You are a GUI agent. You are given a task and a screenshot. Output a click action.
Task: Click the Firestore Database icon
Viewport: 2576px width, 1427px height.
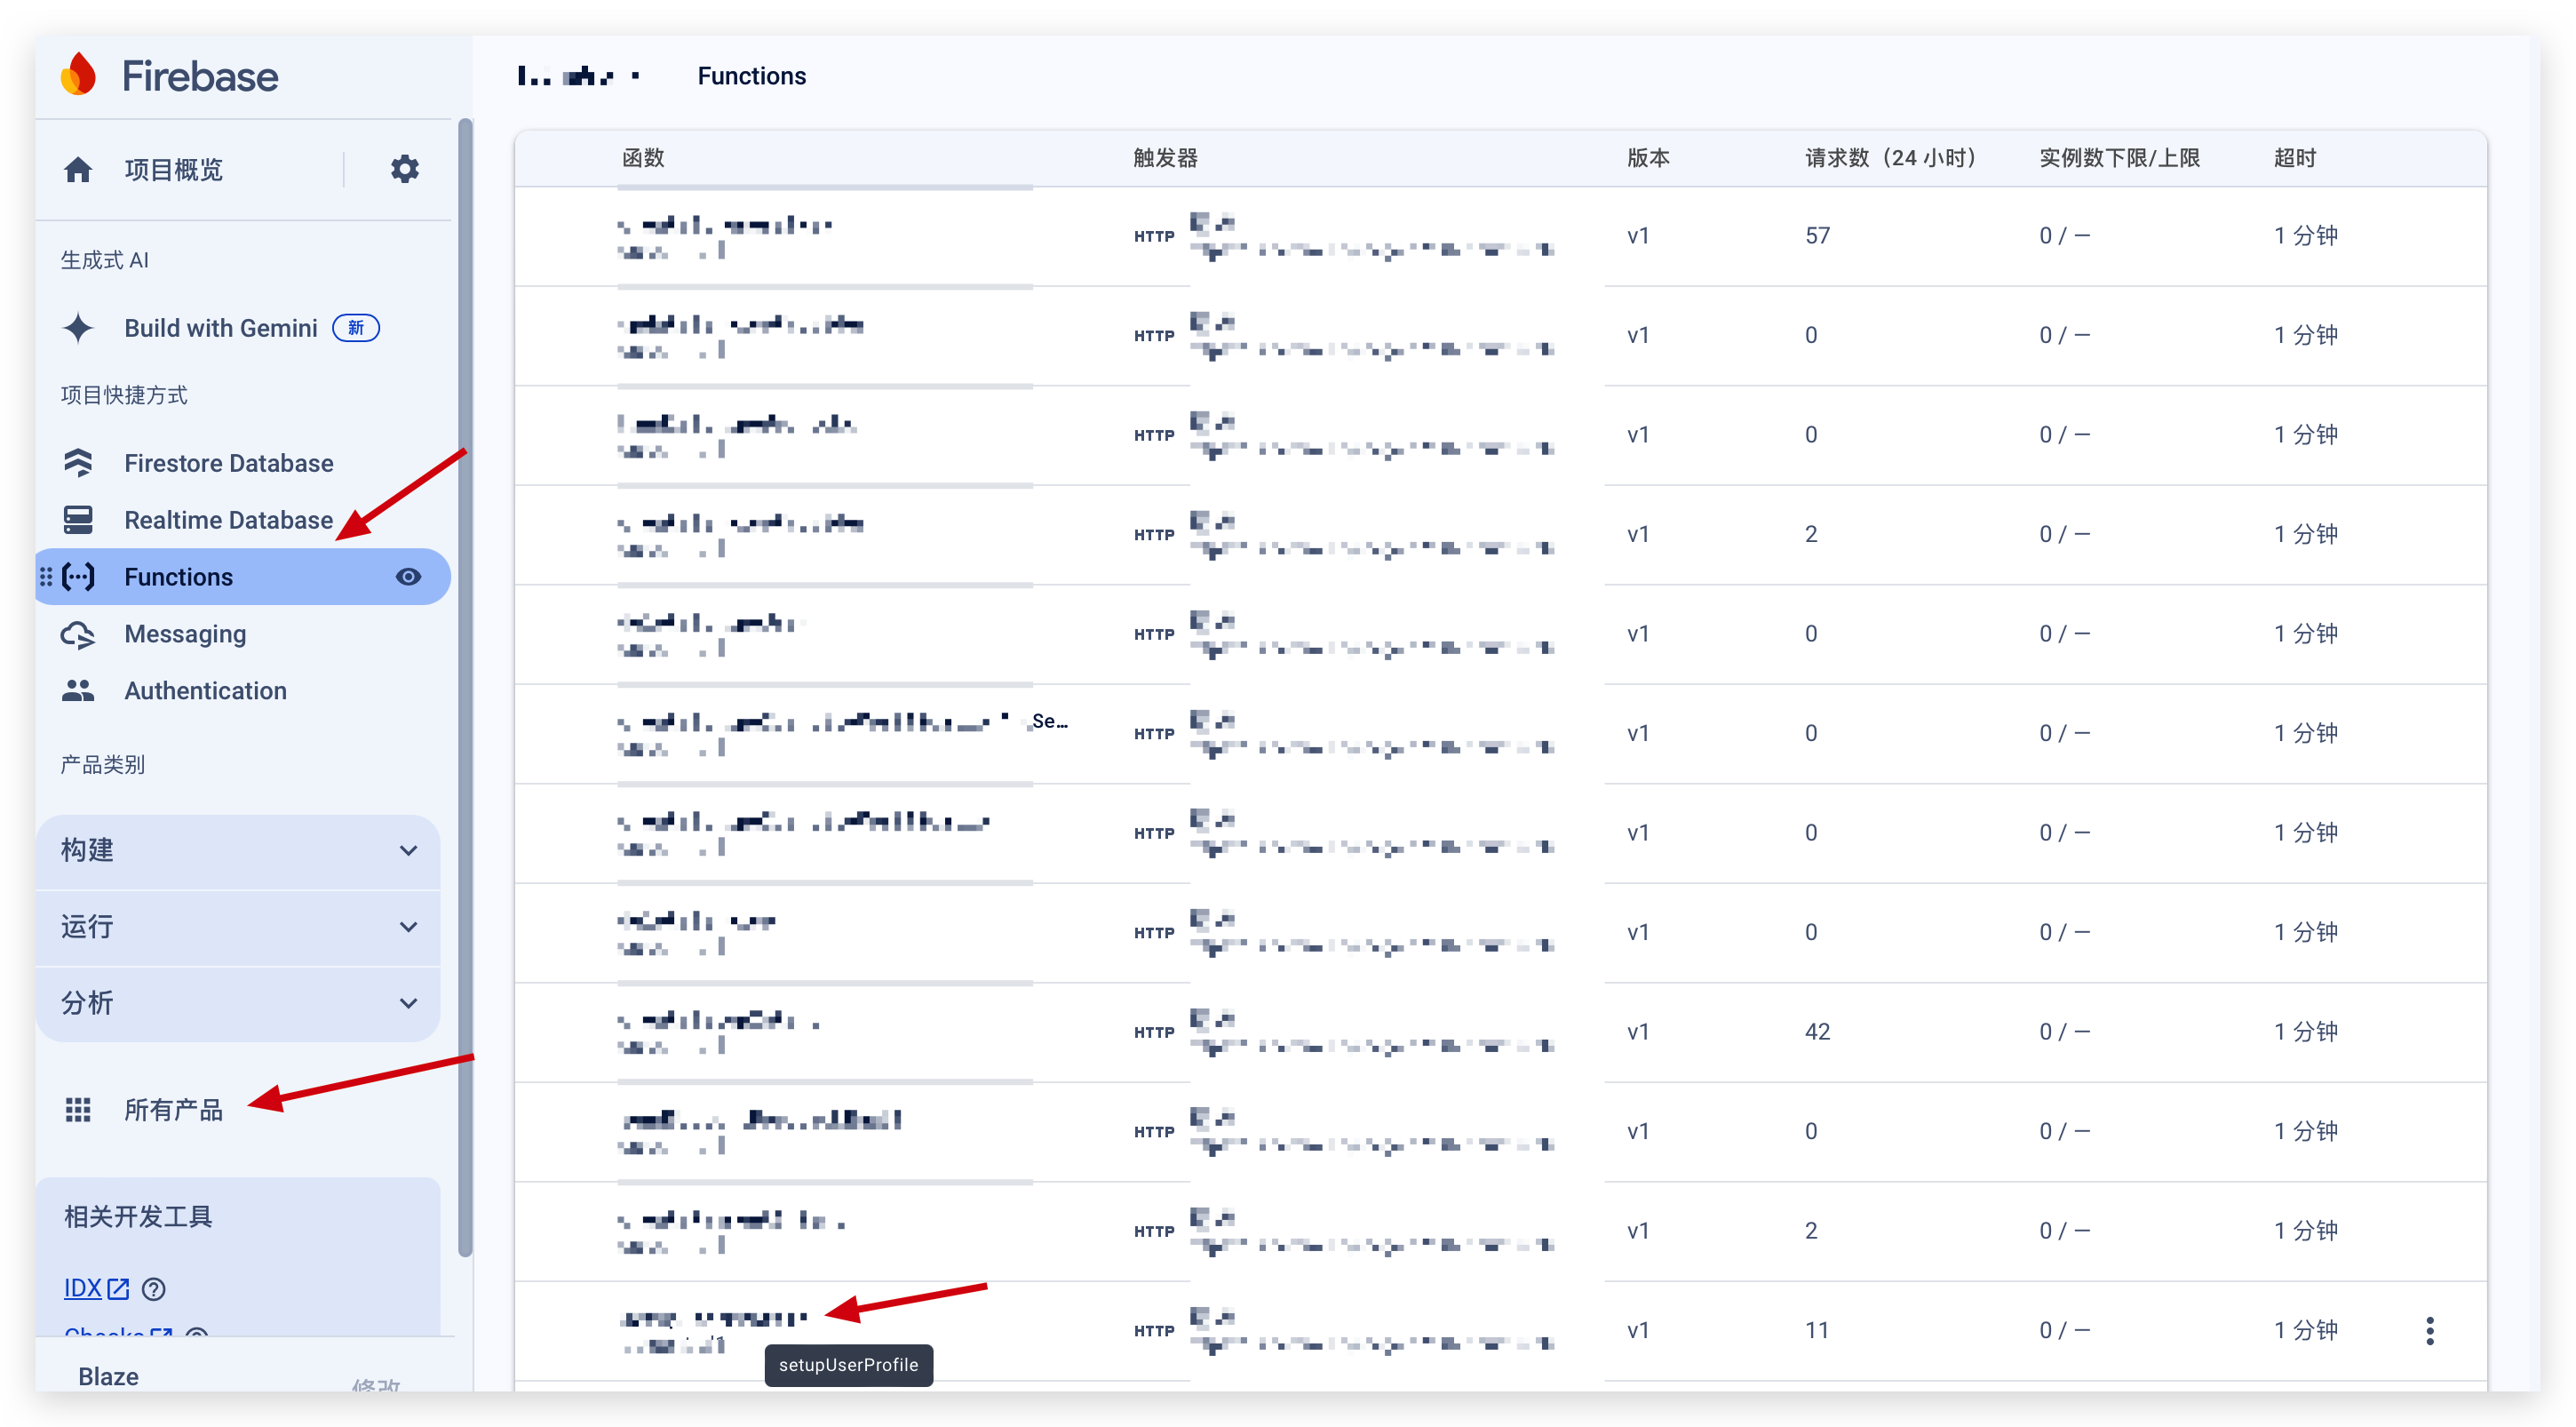tap(78, 463)
